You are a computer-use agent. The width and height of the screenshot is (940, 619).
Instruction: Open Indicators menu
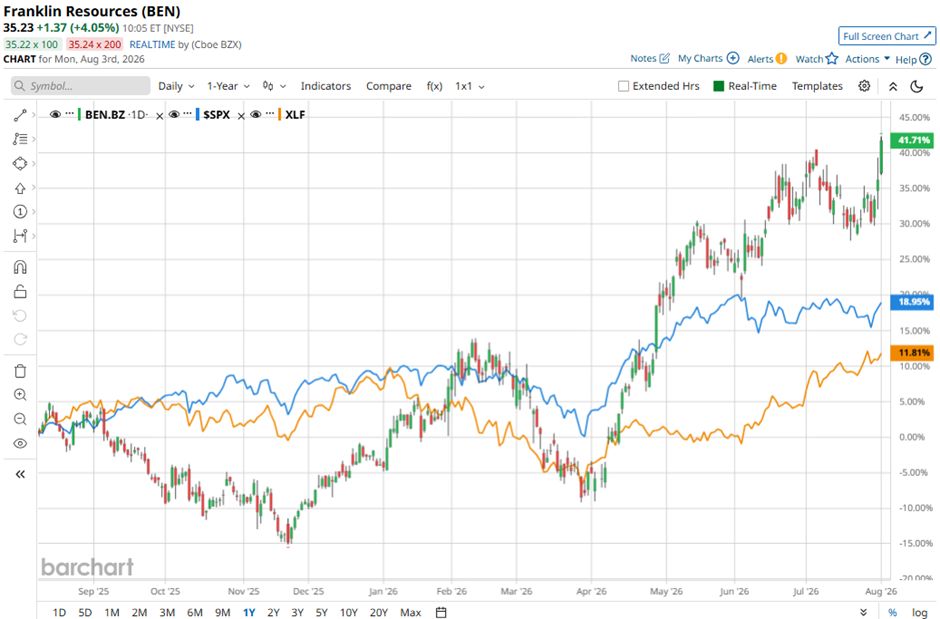click(326, 86)
